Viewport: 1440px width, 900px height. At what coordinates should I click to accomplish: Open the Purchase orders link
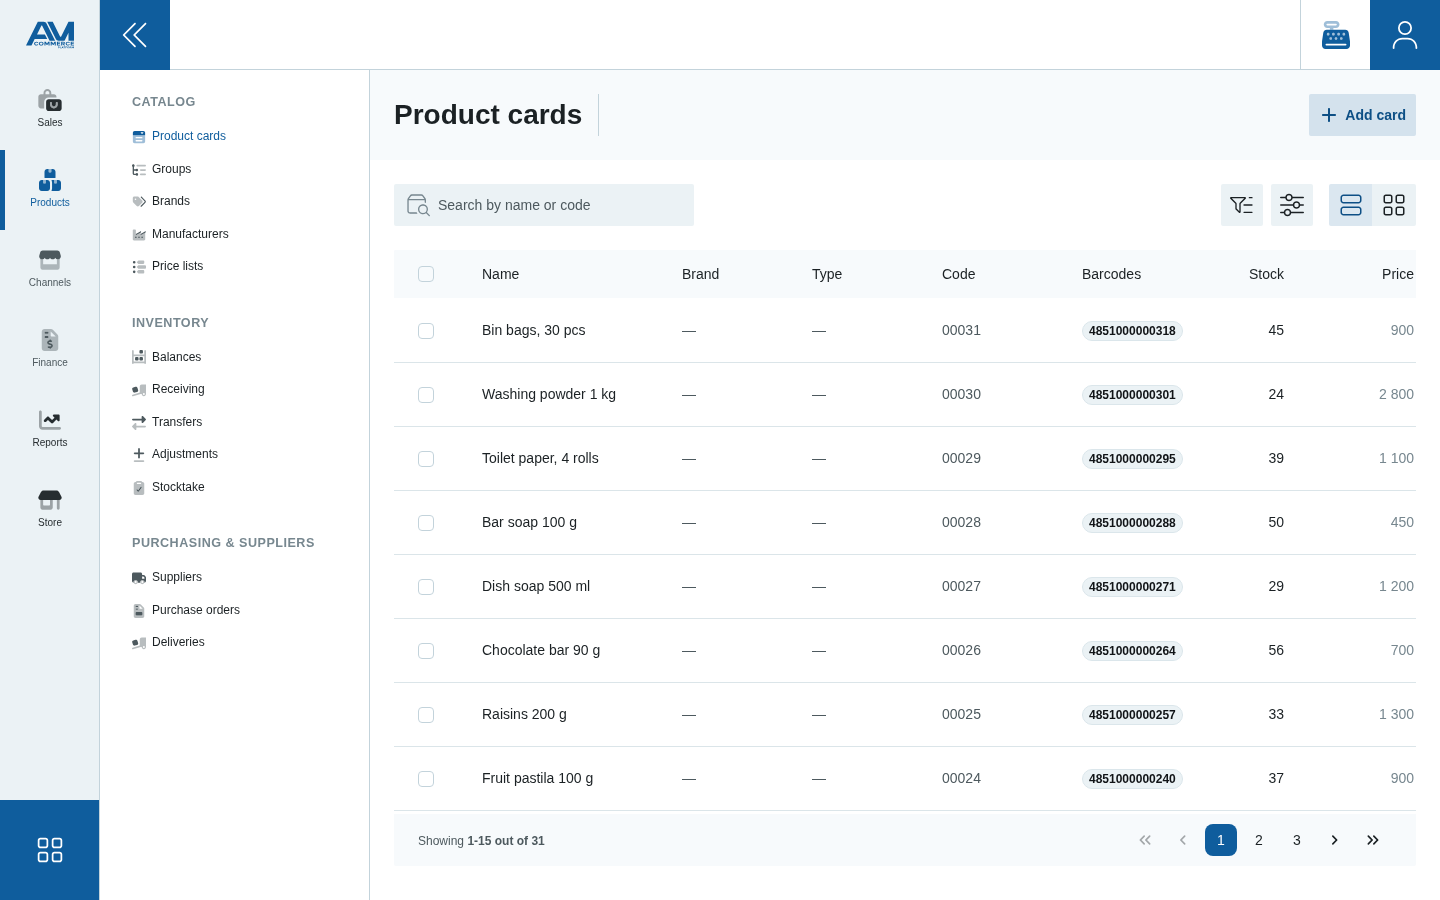pyautogui.click(x=186, y=610)
